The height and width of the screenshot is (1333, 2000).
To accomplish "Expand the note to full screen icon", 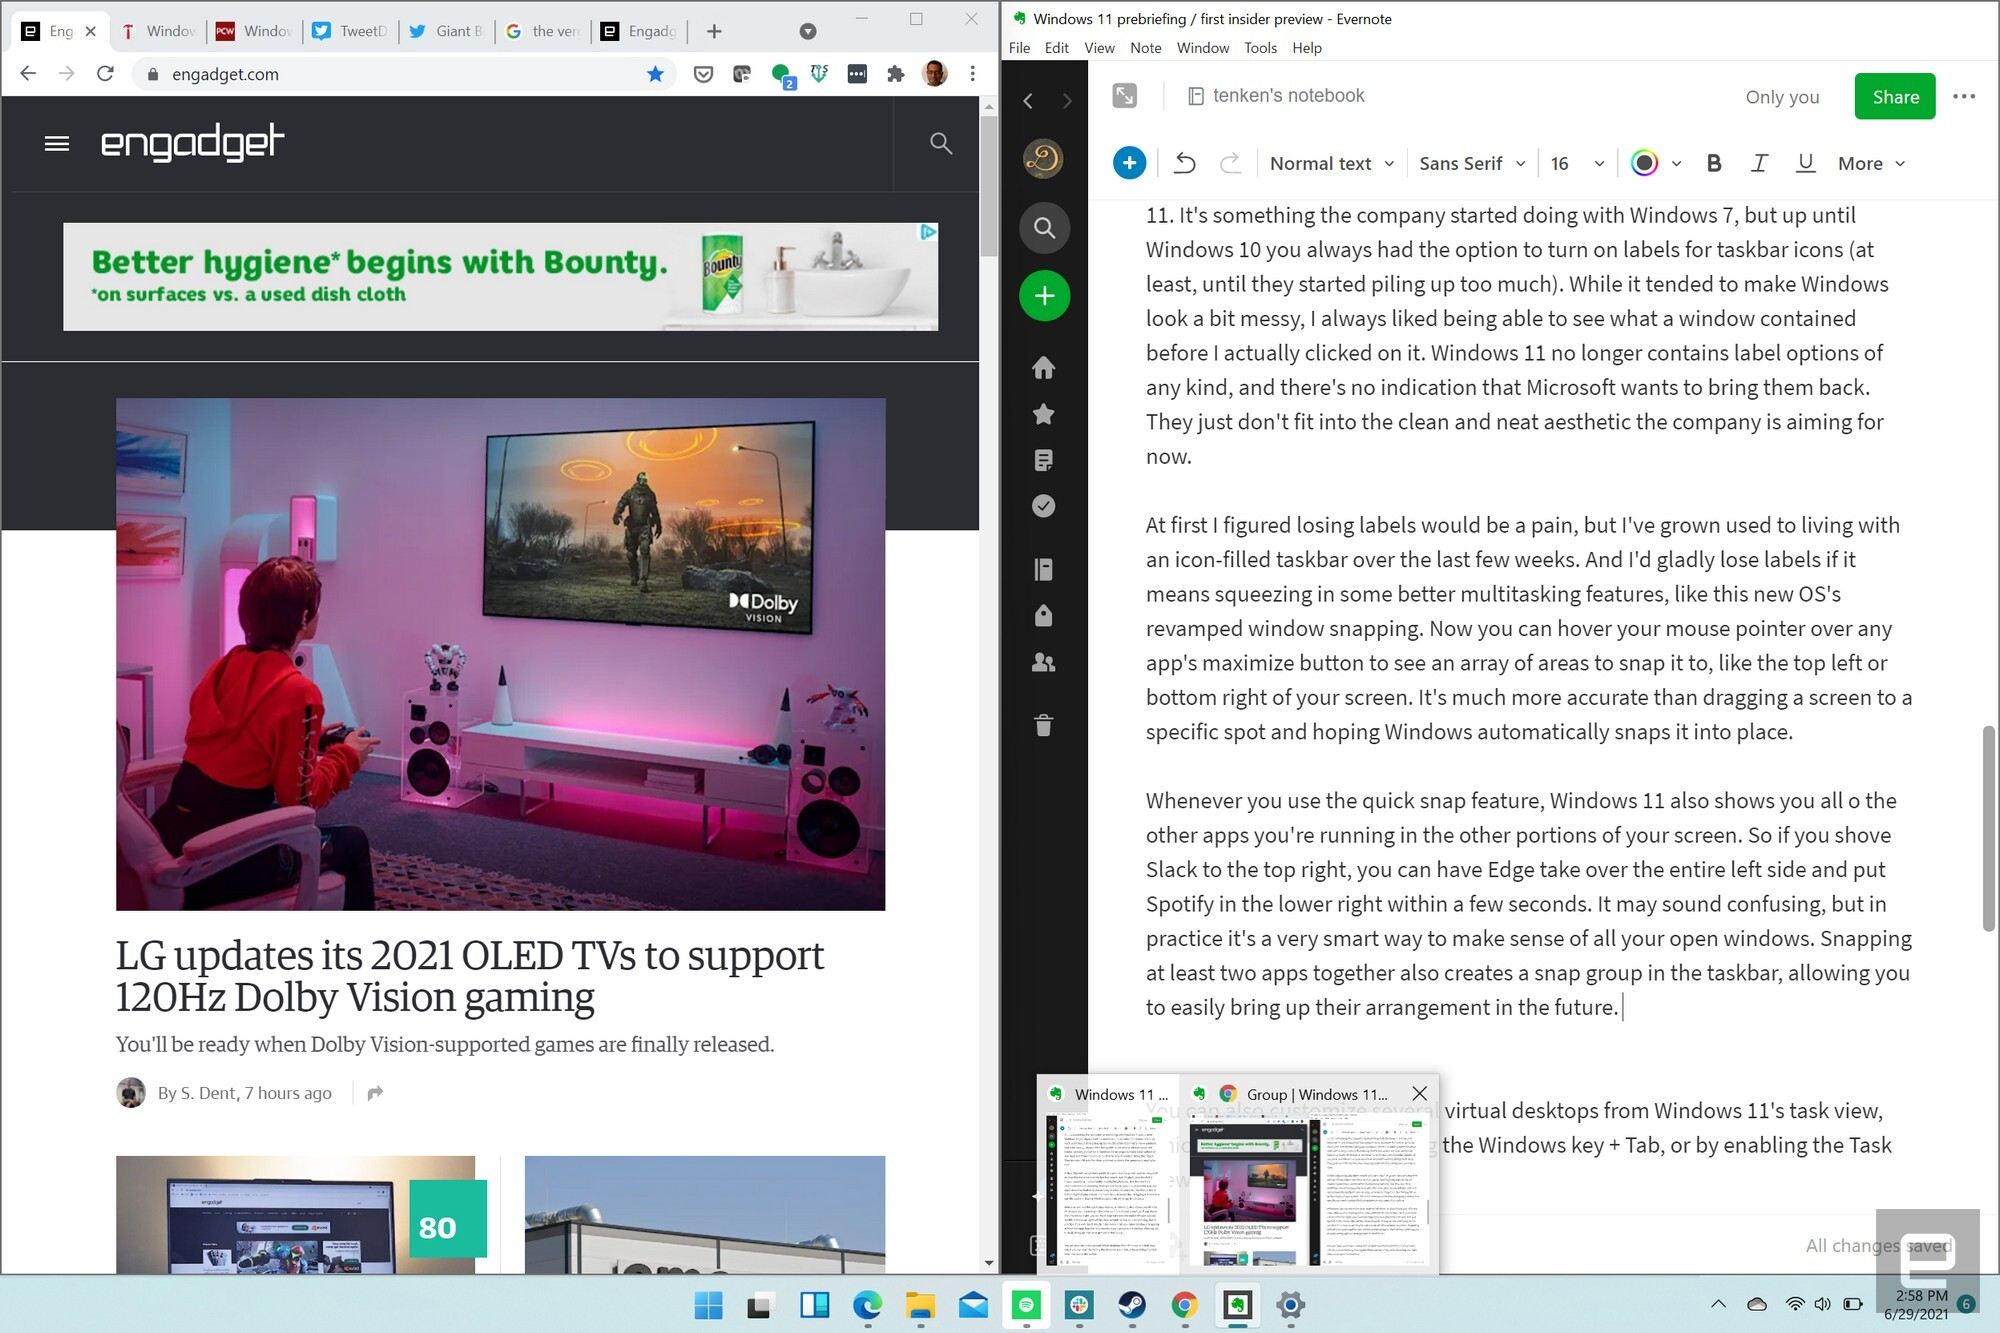I will pos(1125,96).
